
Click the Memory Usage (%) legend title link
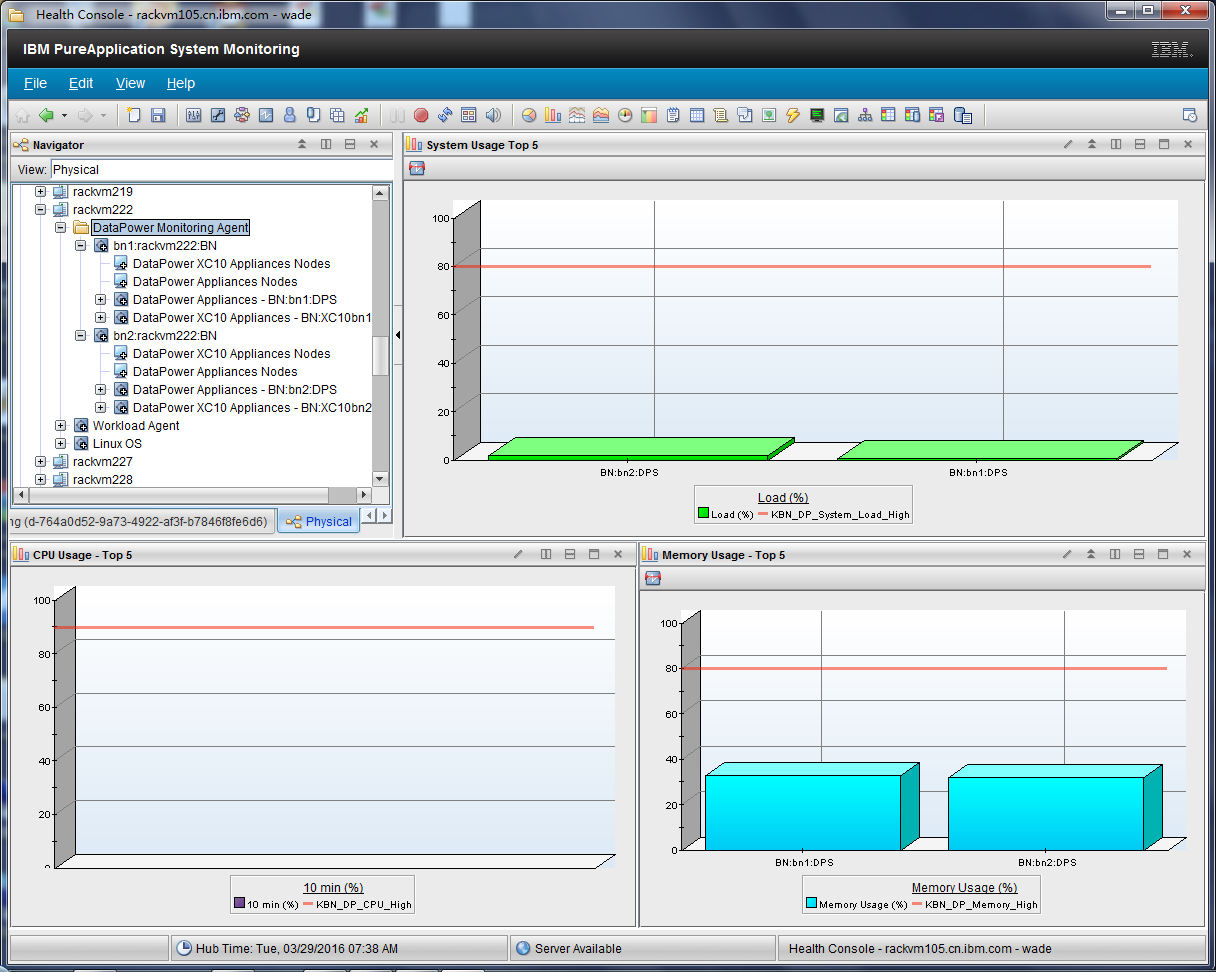point(964,888)
